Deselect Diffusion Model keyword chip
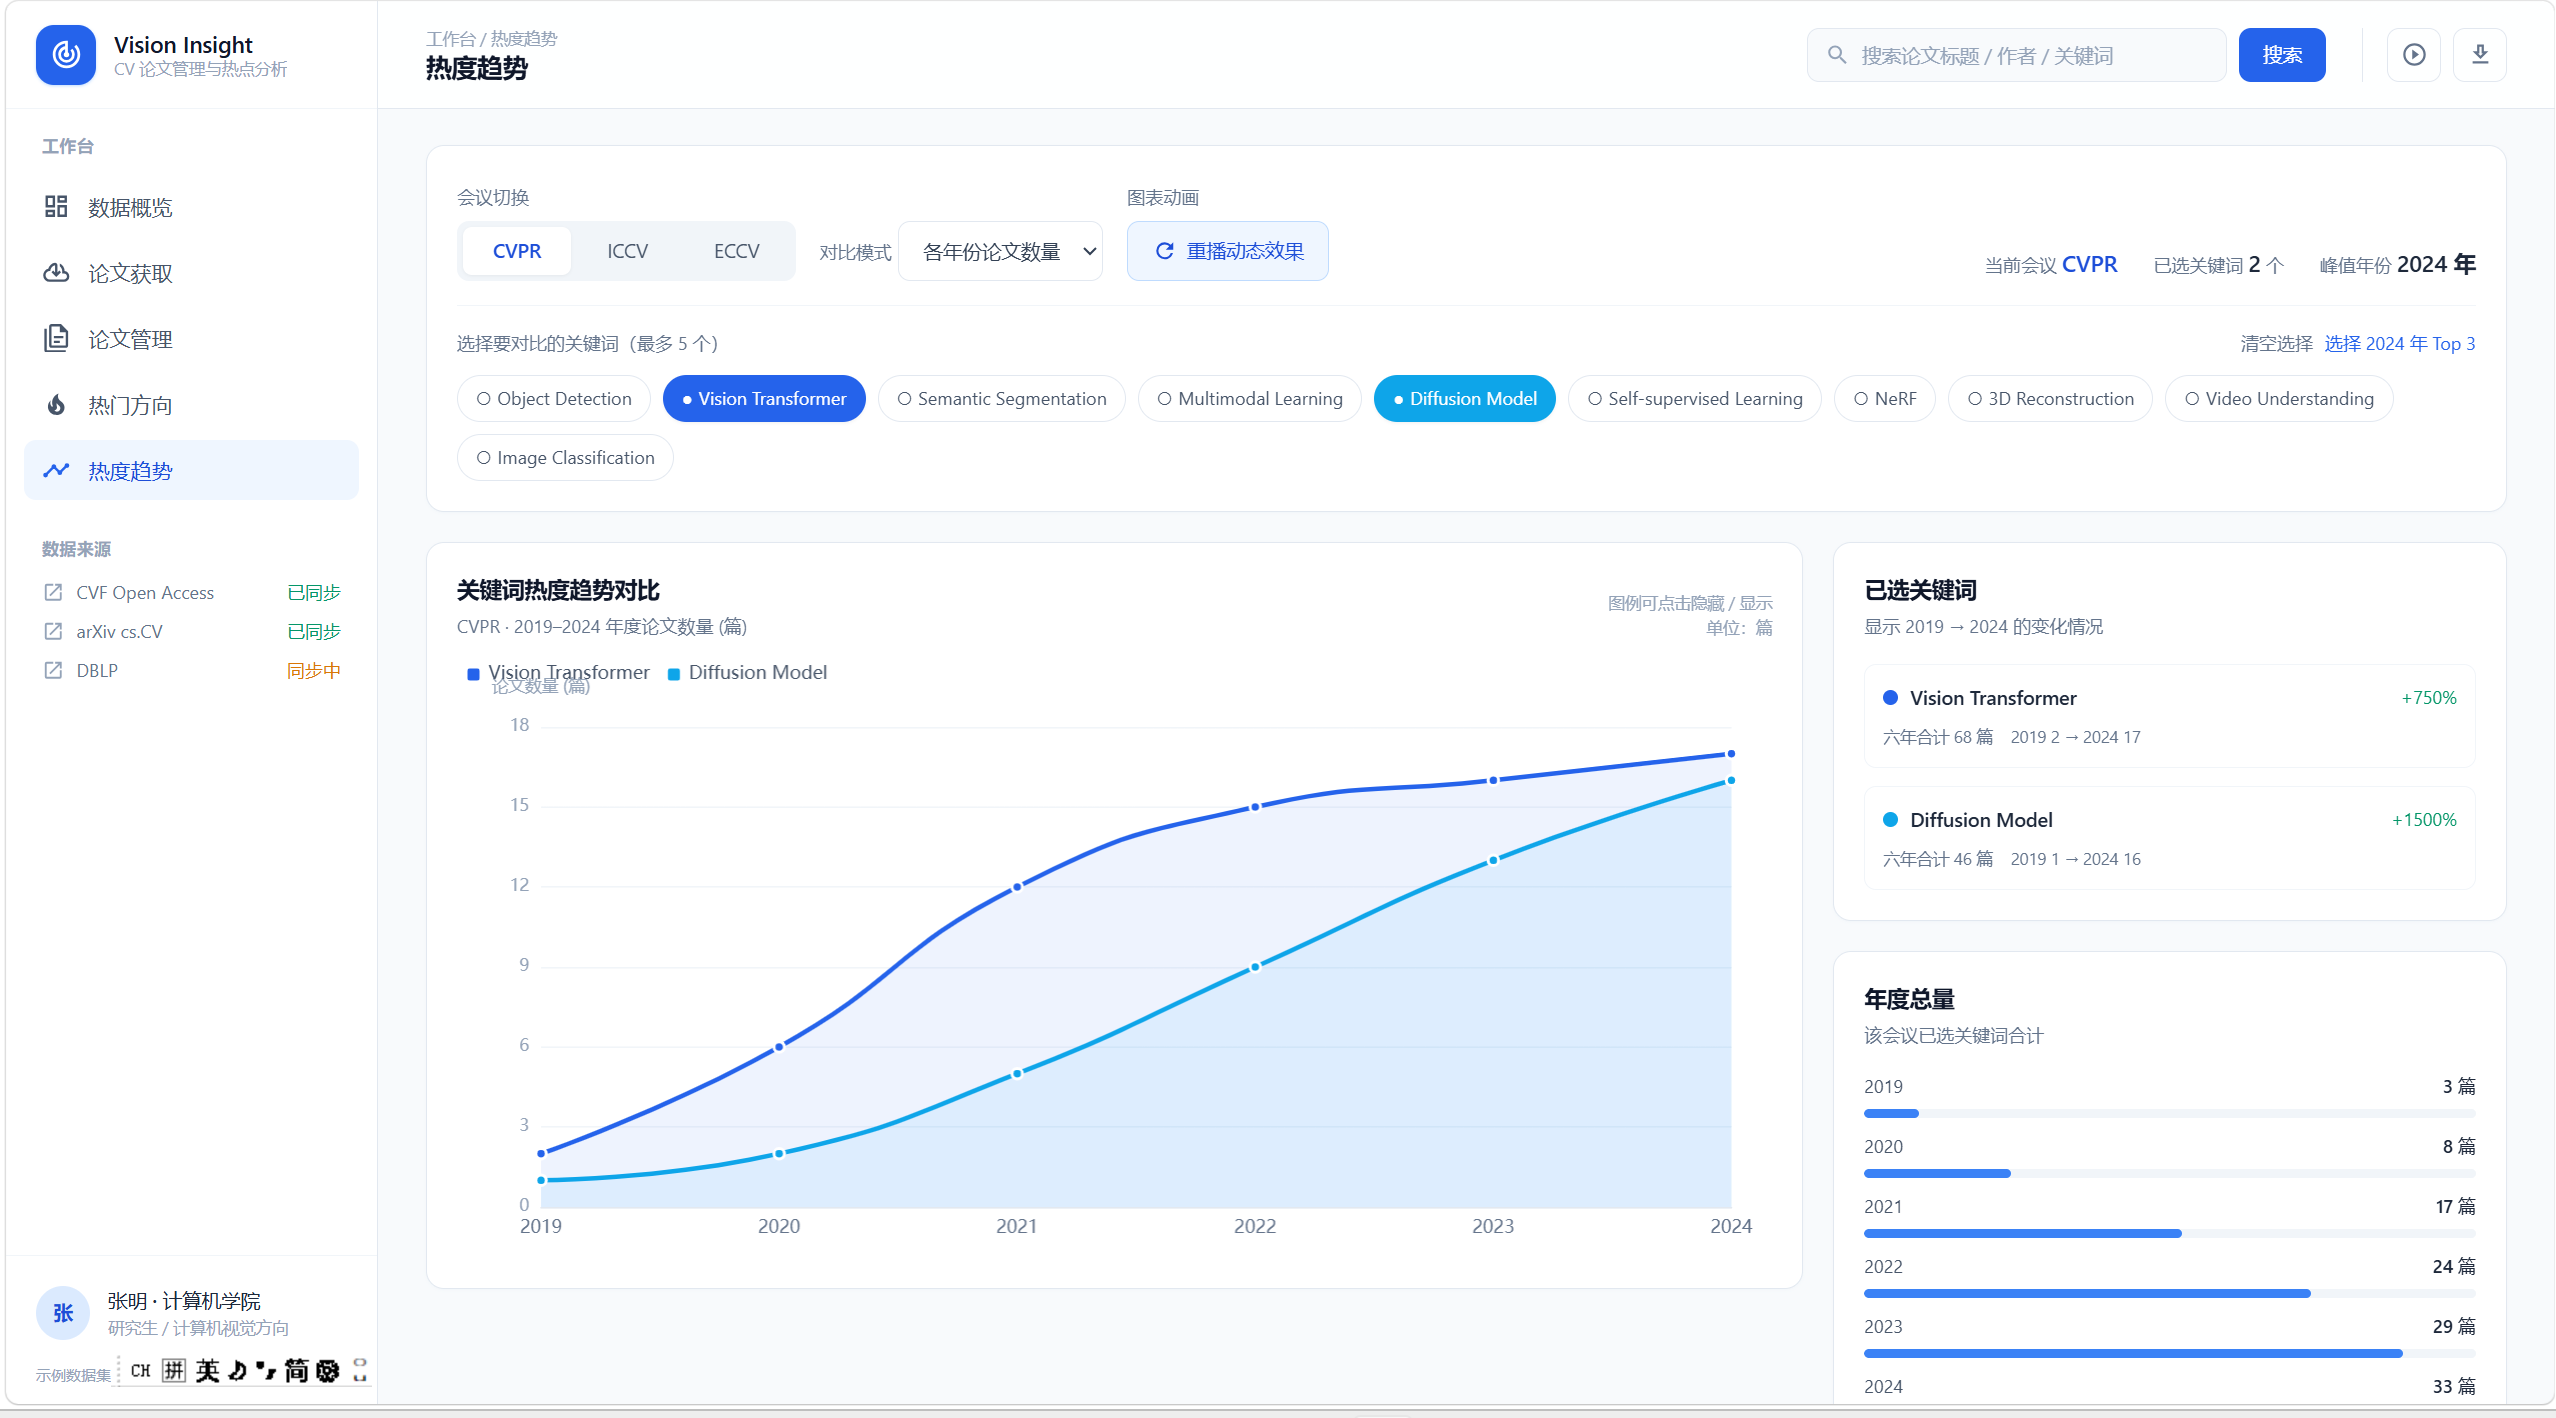This screenshot has width=2556, height=1418. [1465, 399]
